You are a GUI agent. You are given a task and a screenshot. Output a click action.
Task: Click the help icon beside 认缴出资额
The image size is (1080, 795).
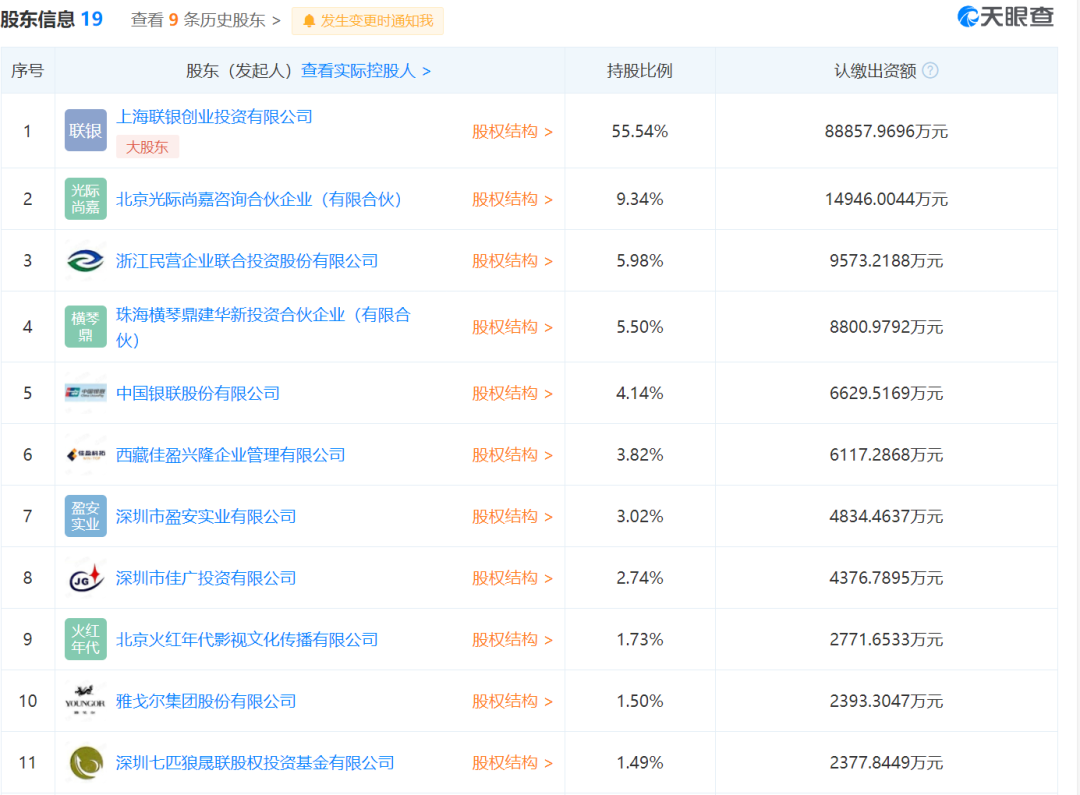tap(930, 70)
